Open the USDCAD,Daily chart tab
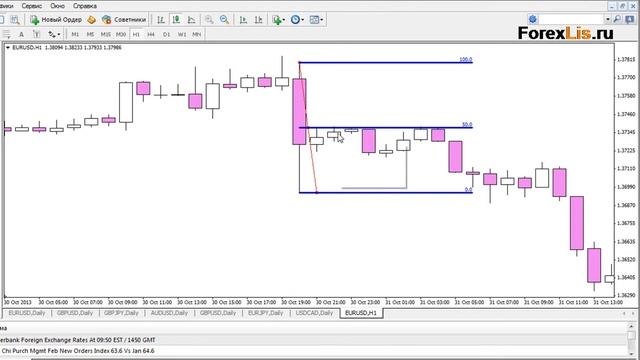 (314, 313)
